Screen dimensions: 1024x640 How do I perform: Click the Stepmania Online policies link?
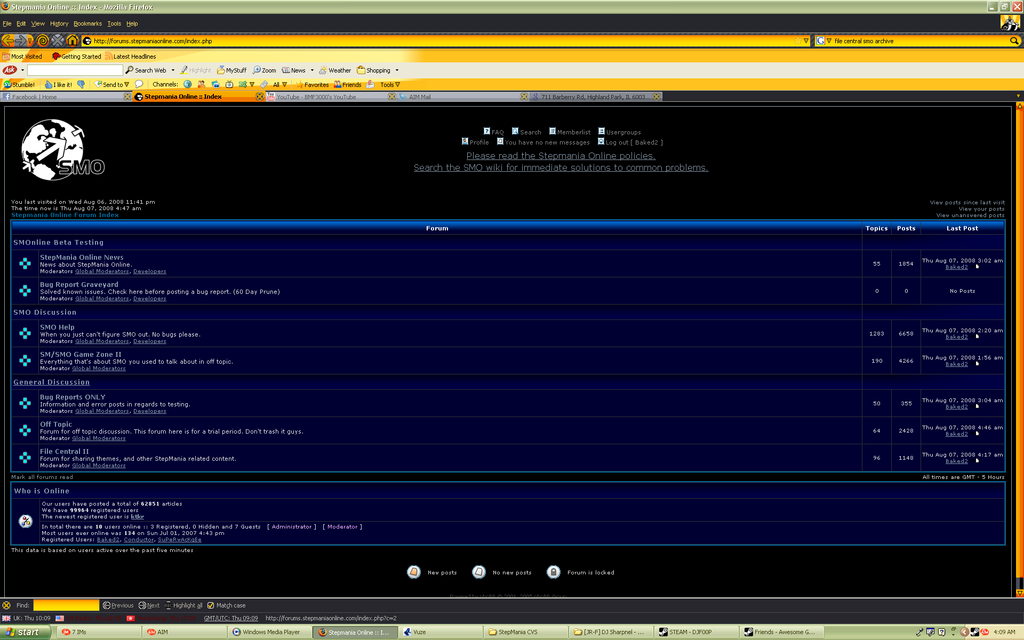pos(560,156)
